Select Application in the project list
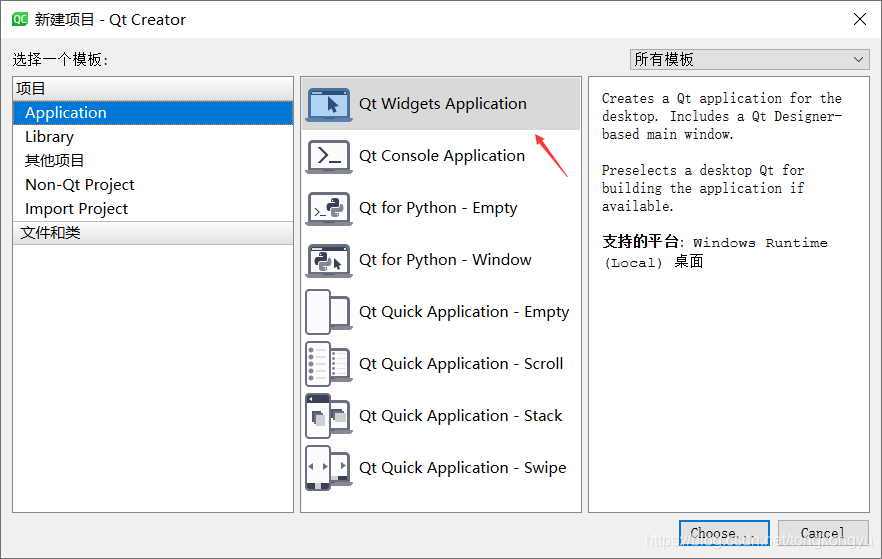This screenshot has height=559, width=882. coord(153,112)
